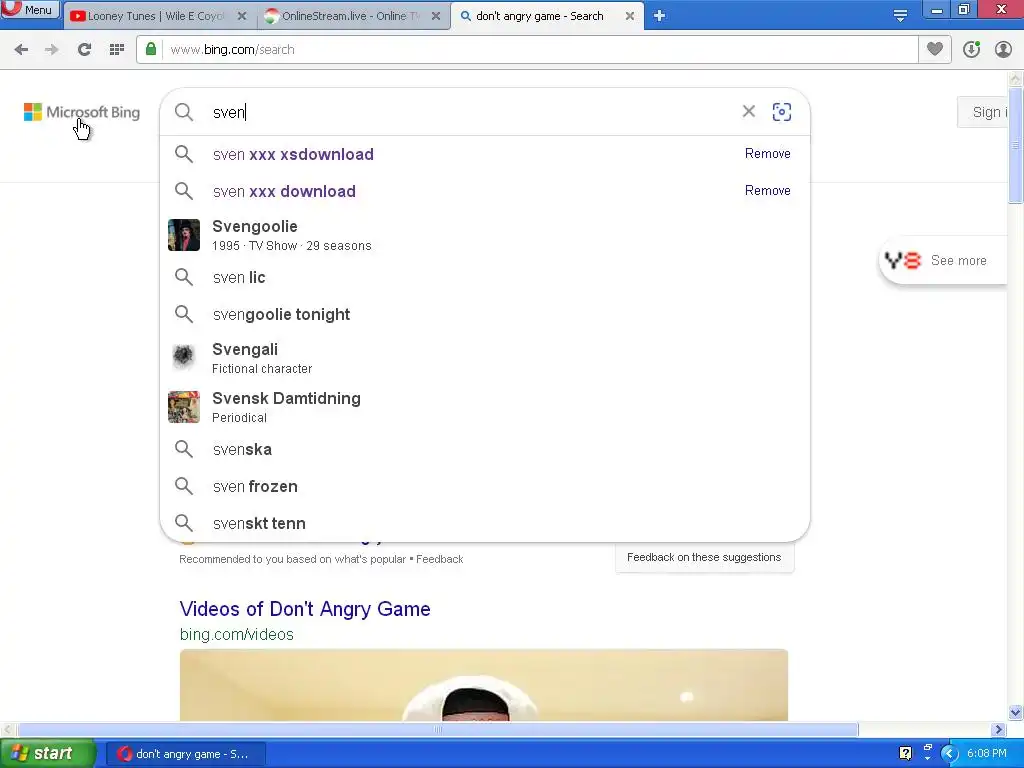Select the don't angry game Search tab
This screenshot has width=1024, height=768.
[539, 16]
